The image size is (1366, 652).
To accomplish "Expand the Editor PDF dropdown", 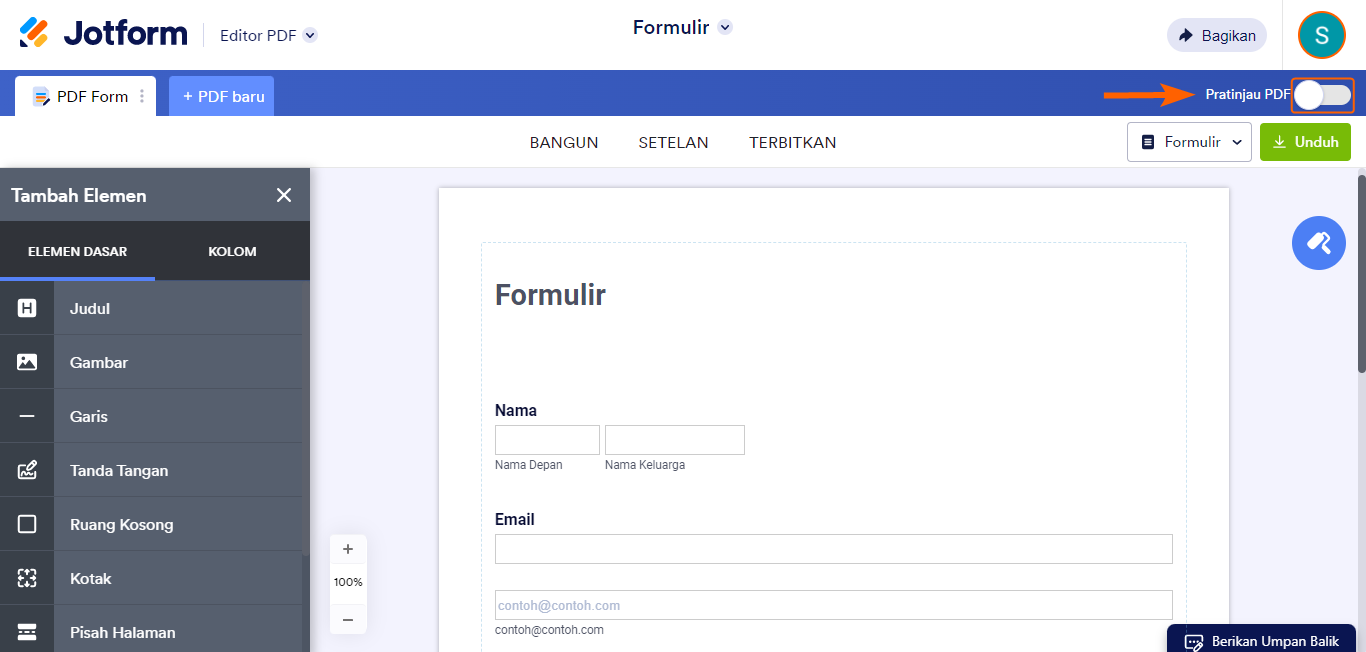I will click(310, 36).
